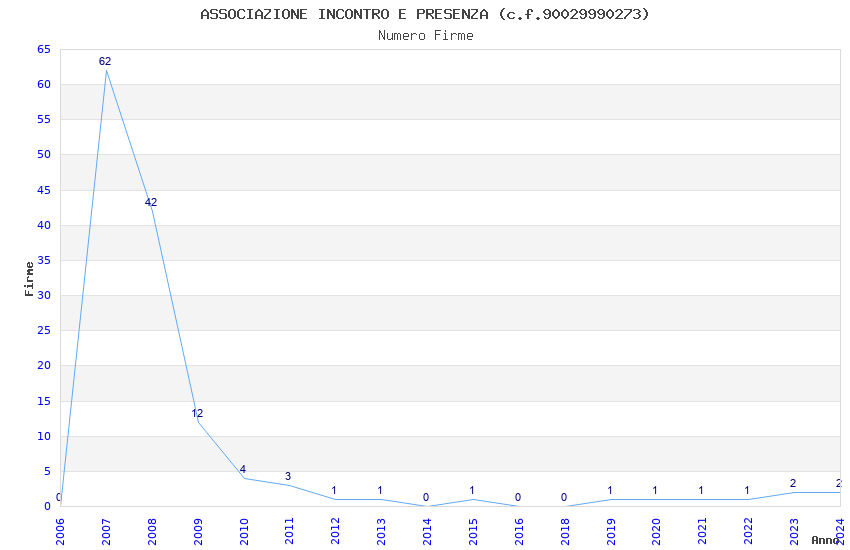
Task: Click the x-axis year label 2014
Action: pyautogui.click(x=427, y=532)
